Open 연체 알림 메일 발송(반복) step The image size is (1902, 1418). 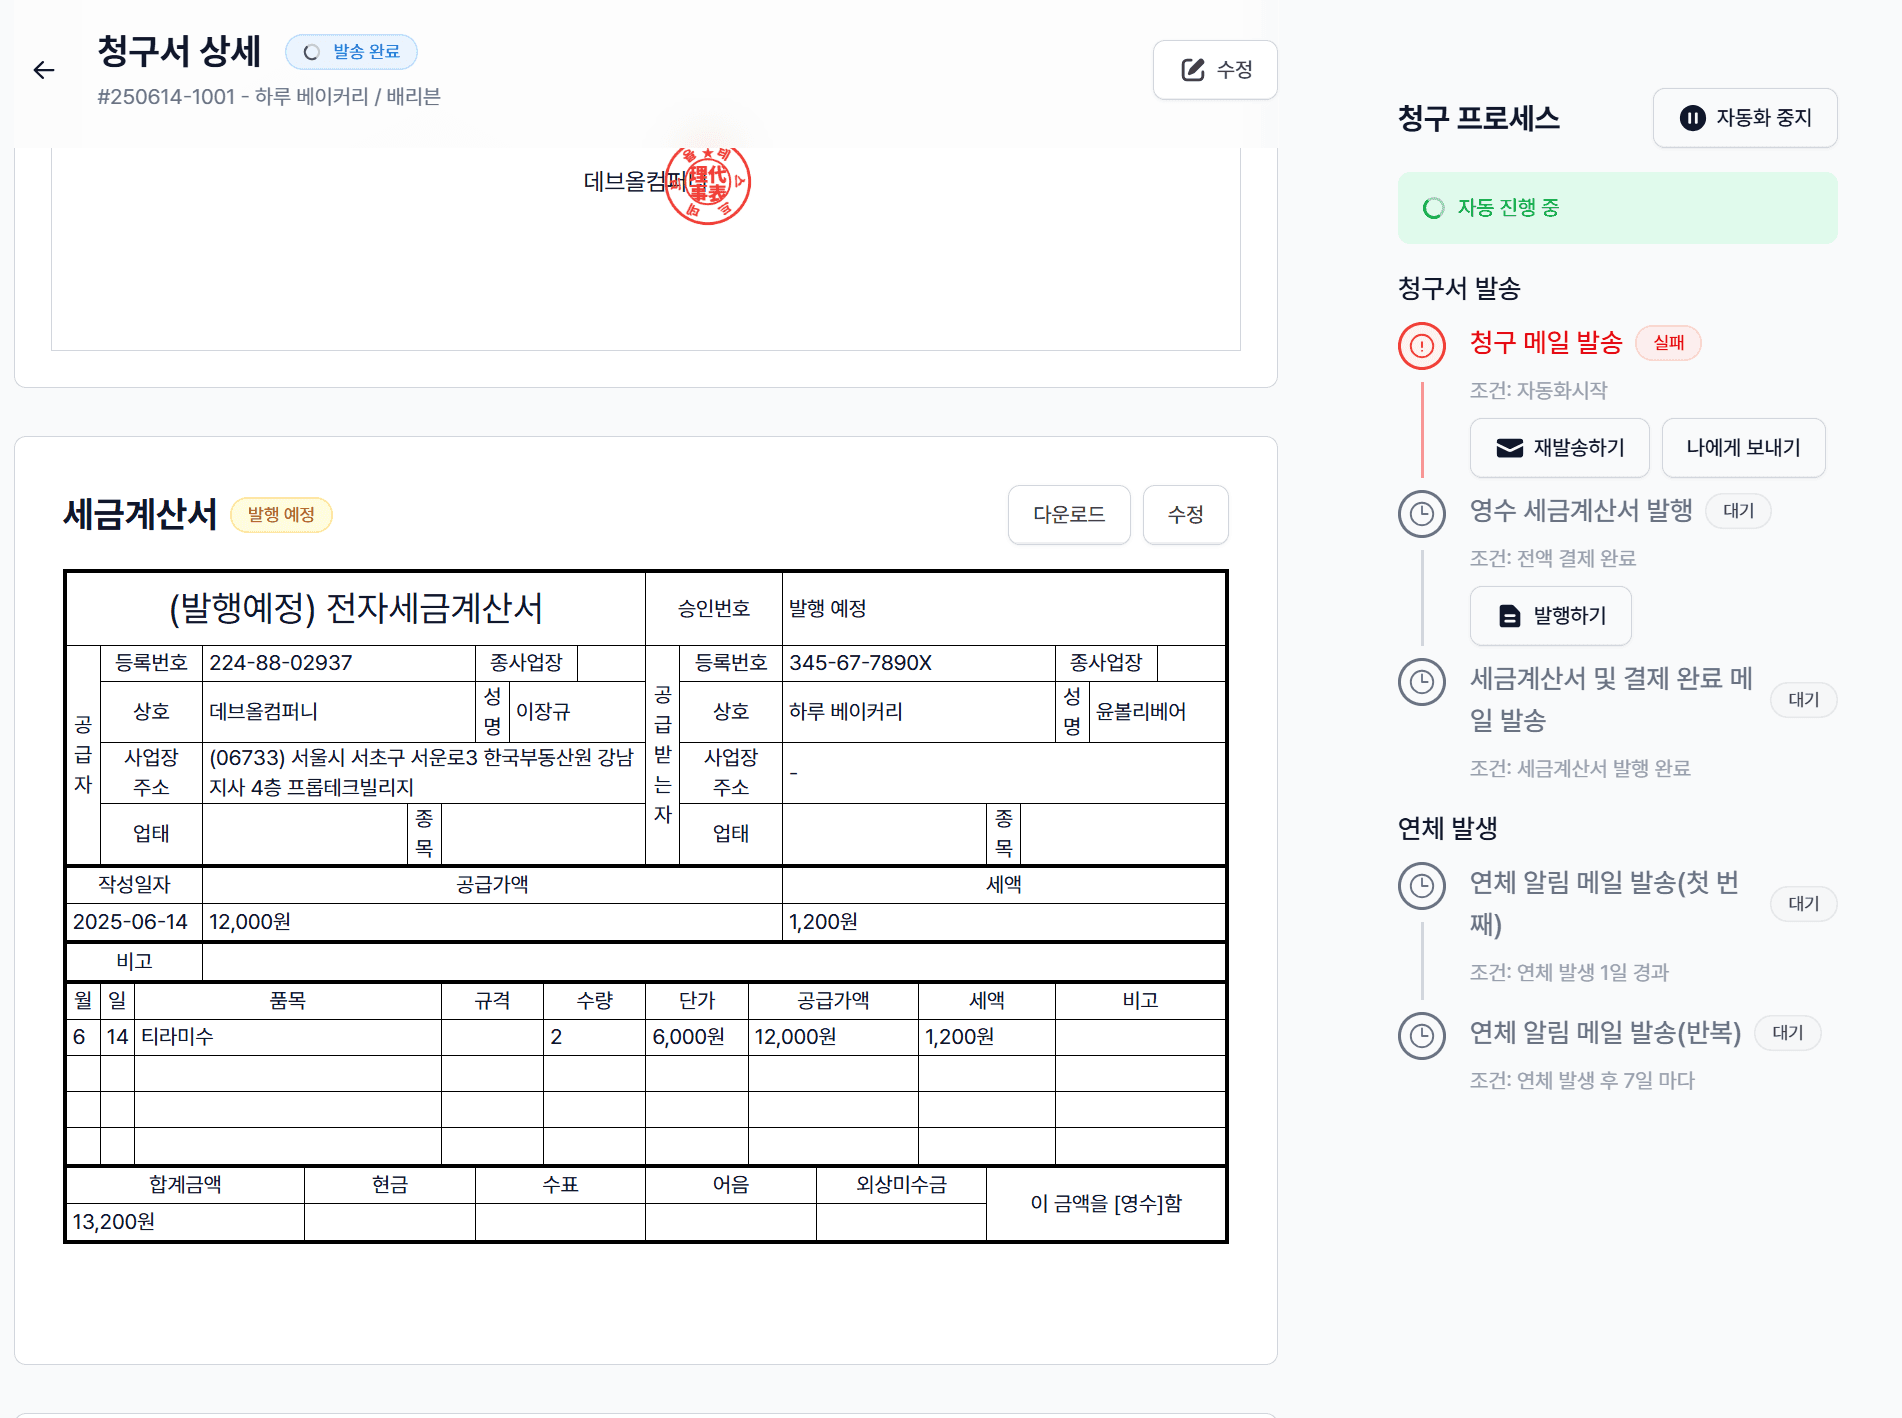click(x=1604, y=1033)
